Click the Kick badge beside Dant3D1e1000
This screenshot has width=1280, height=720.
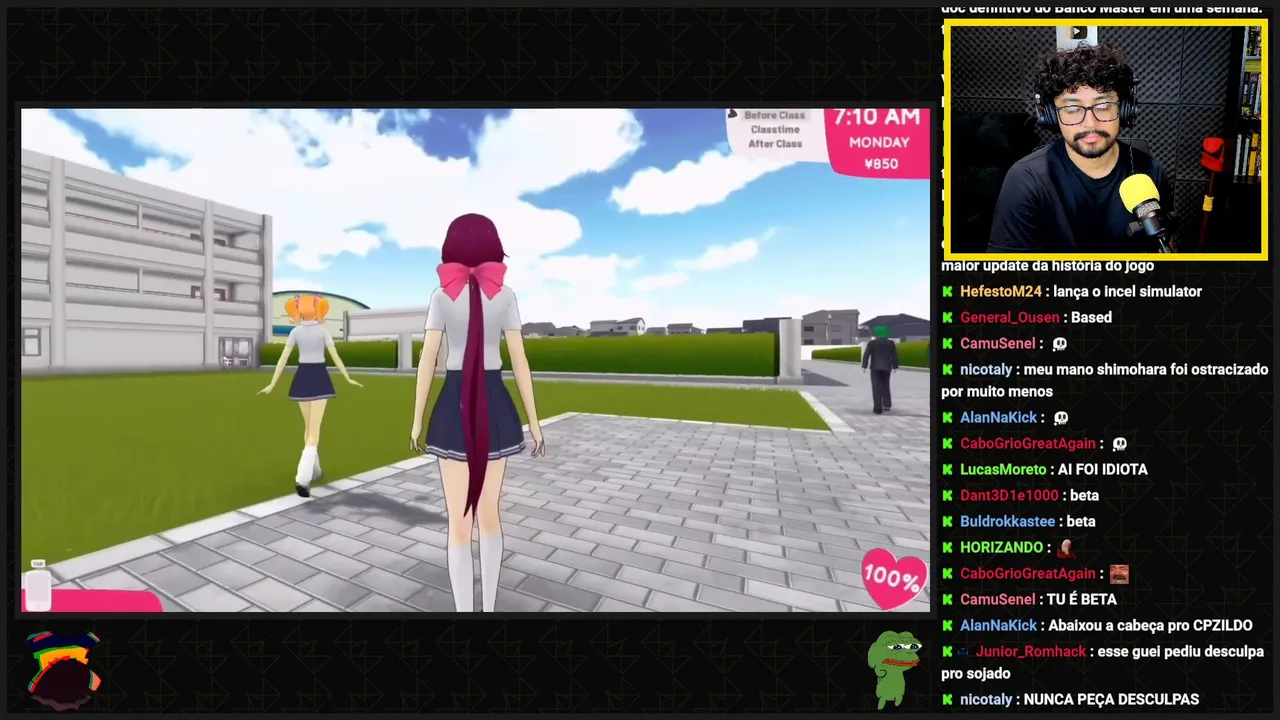pos(948,495)
